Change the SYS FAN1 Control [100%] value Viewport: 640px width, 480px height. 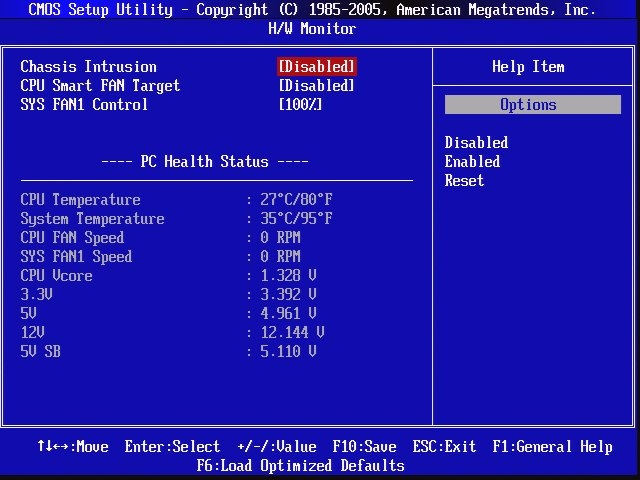pos(300,105)
